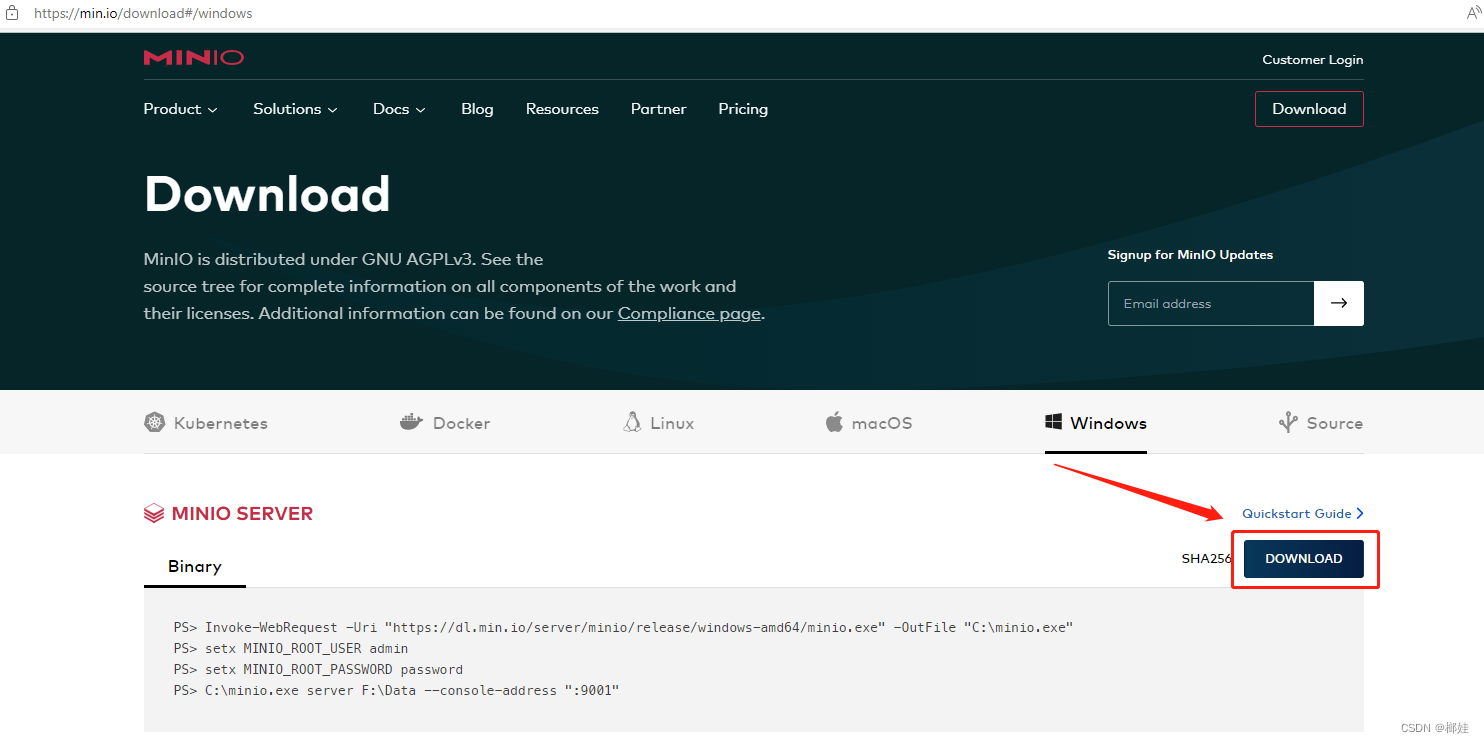Click the MINIO SERVER stacked-layers icon

point(153,512)
